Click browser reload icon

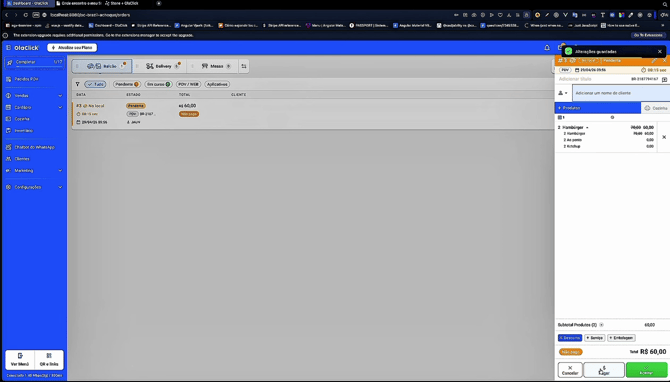[26, 15]
